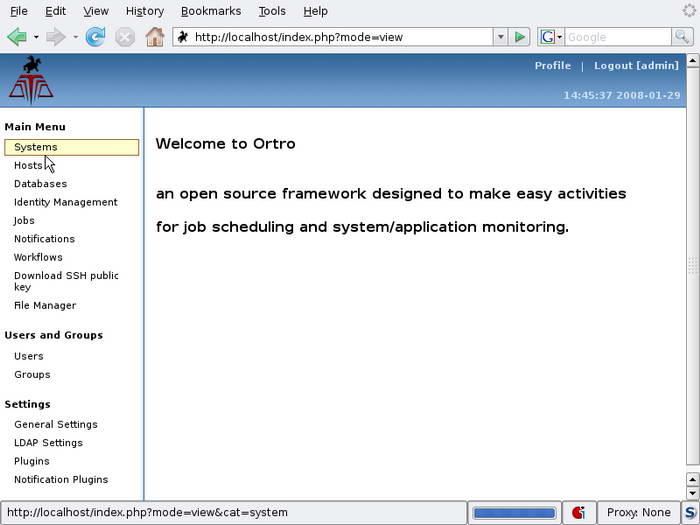700x525 pixels.
Task: Click Logout [admin] link
Action: click(x=636, y=66)
